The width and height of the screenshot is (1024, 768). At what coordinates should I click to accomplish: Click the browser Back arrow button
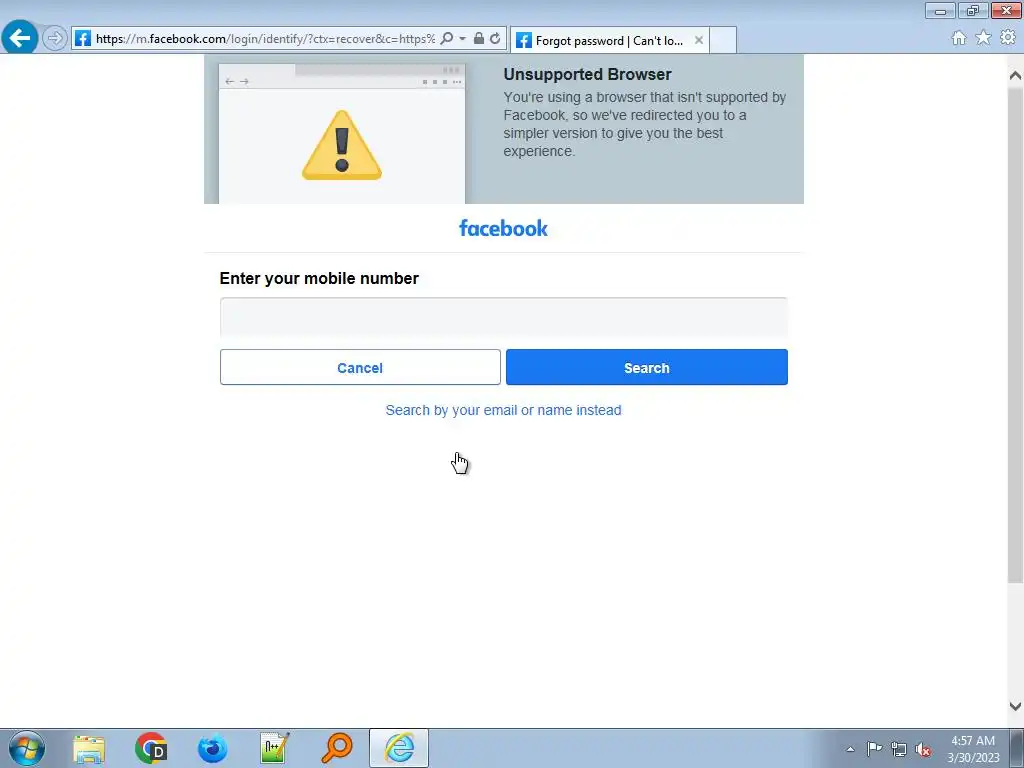pos(20,38)
